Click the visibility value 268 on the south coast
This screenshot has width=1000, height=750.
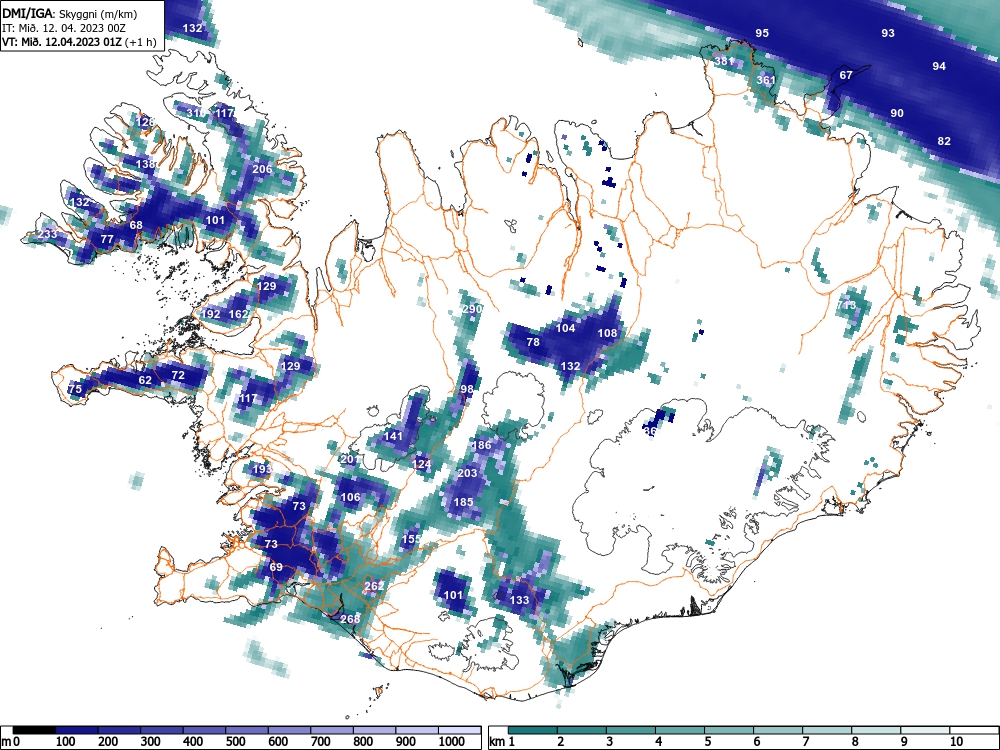point(350,619)
